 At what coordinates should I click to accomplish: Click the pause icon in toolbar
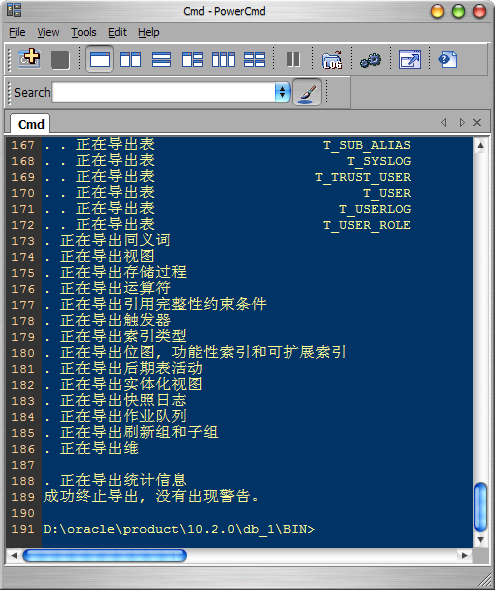click(293, 59)
